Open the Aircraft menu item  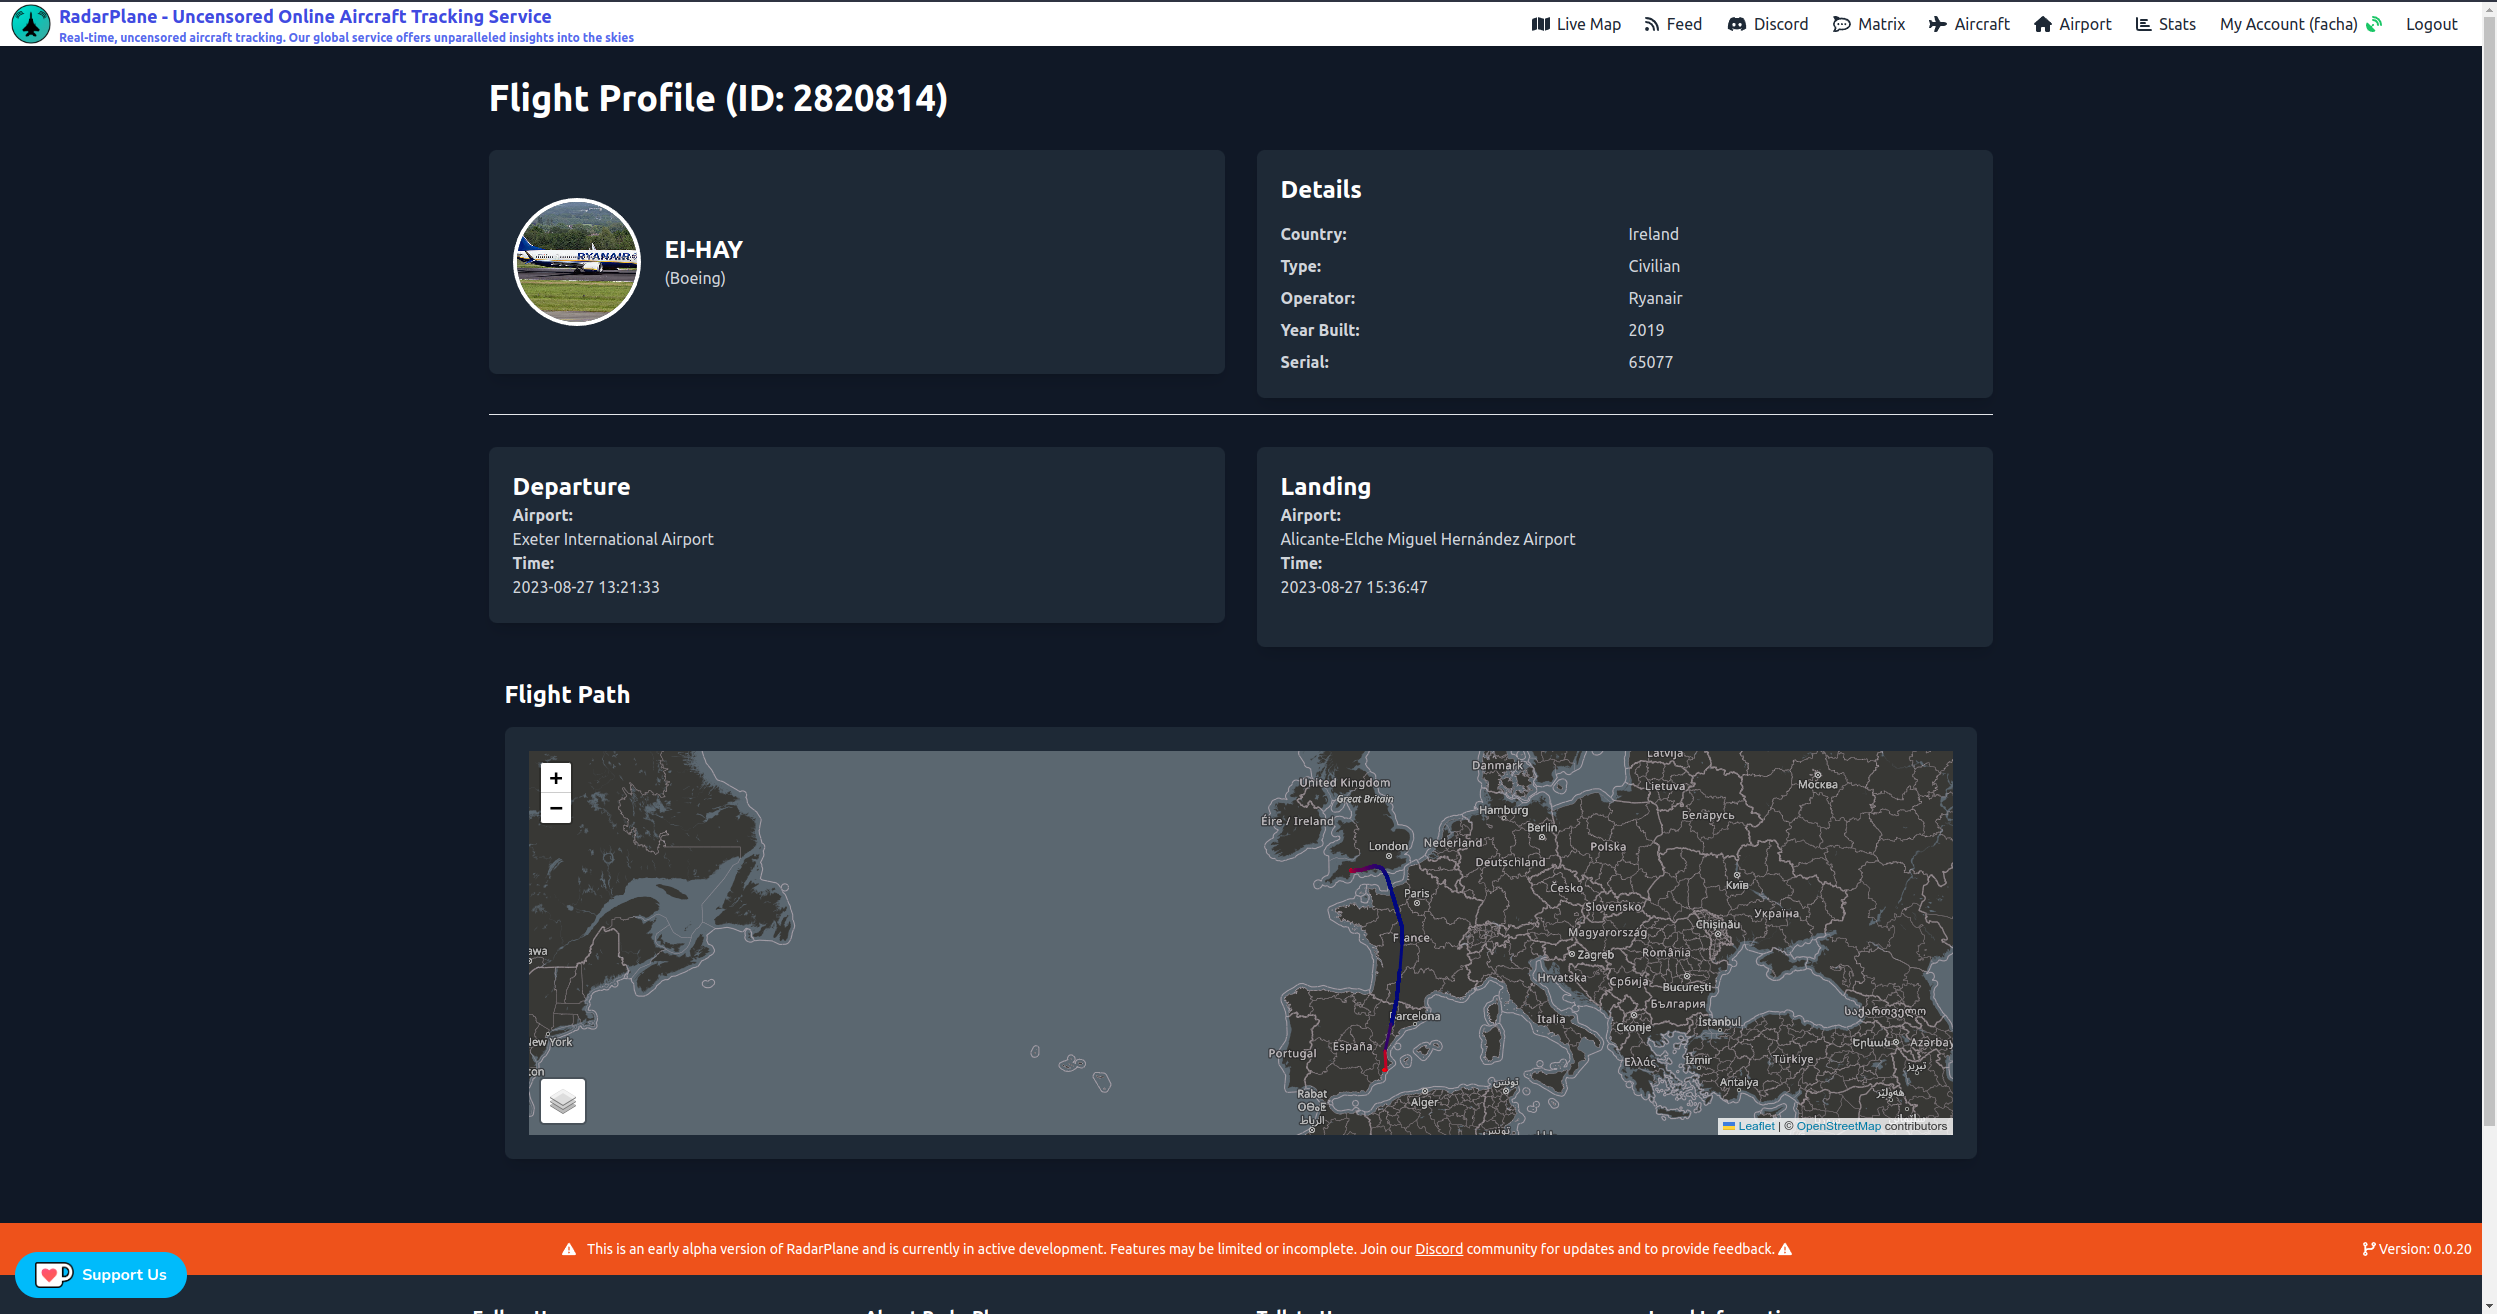[x=1969, y=24]
